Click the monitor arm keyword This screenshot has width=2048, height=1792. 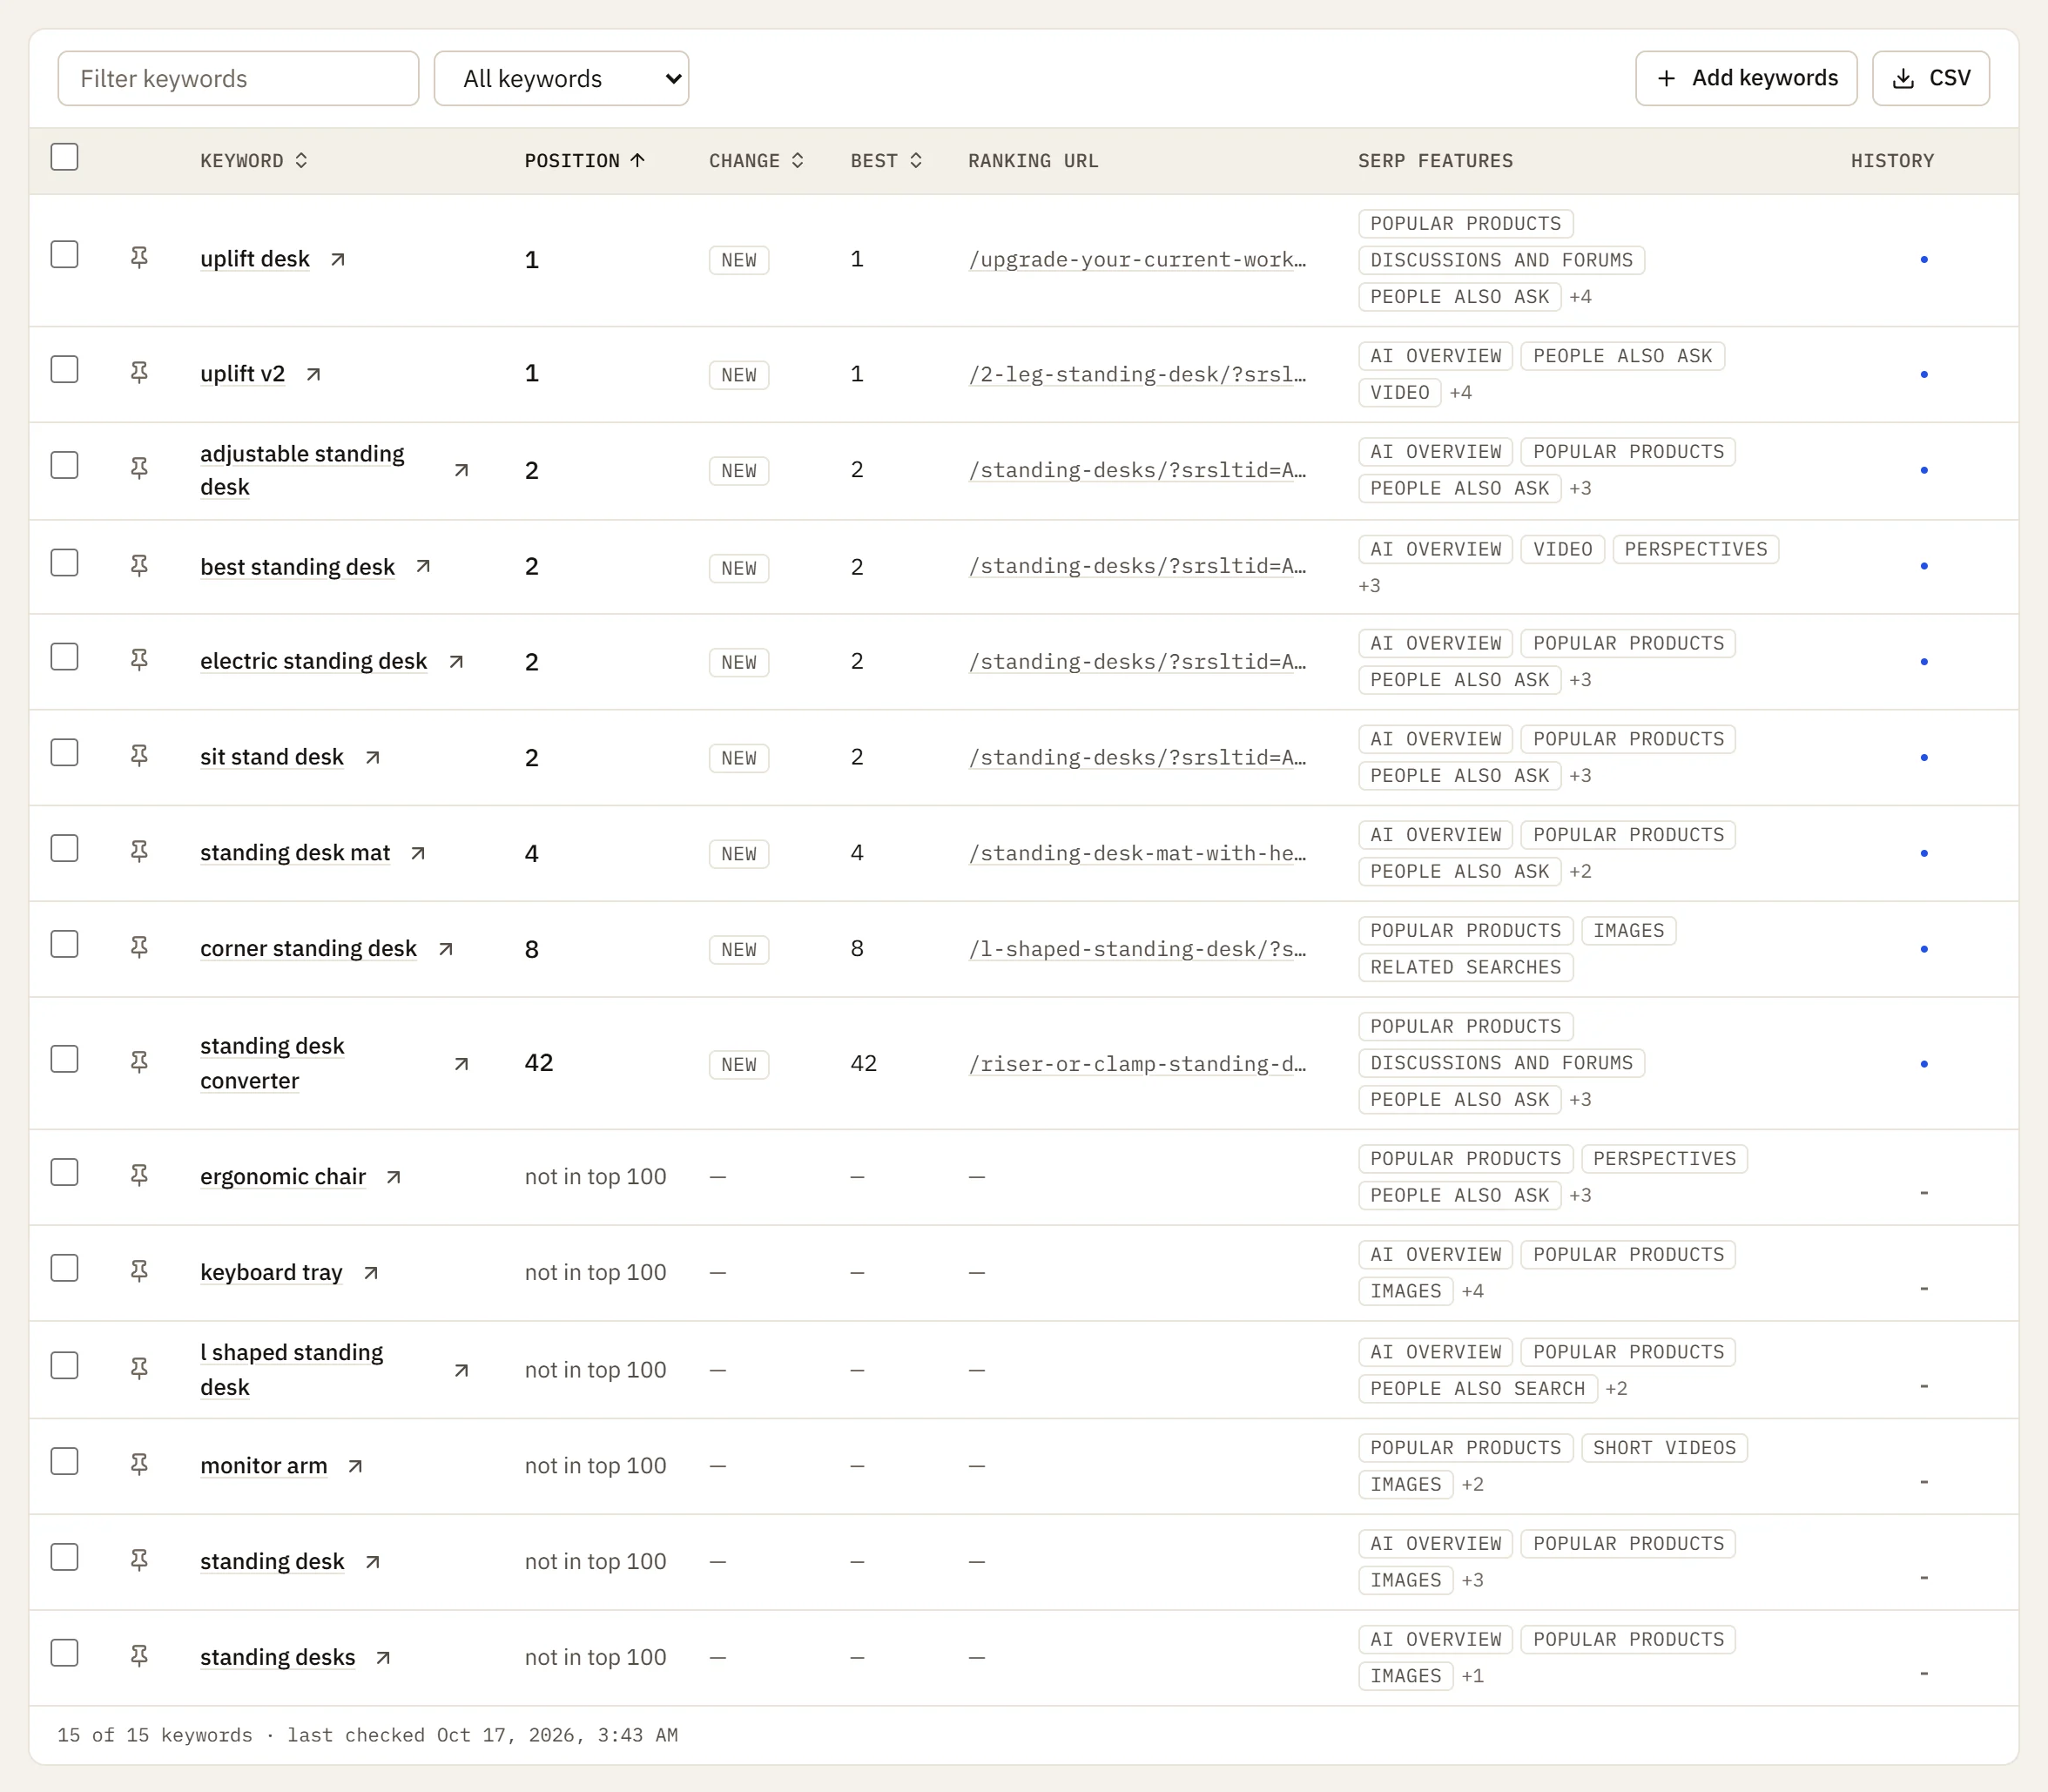click(x=264, y=1466)
